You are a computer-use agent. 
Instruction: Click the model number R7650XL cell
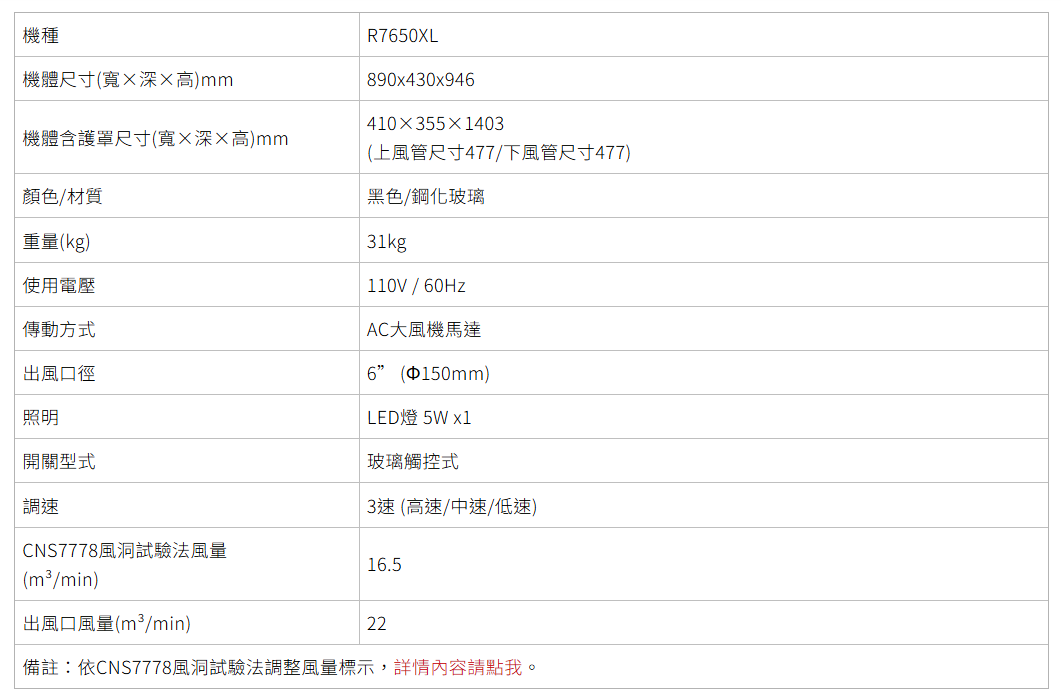coord(403,36)
